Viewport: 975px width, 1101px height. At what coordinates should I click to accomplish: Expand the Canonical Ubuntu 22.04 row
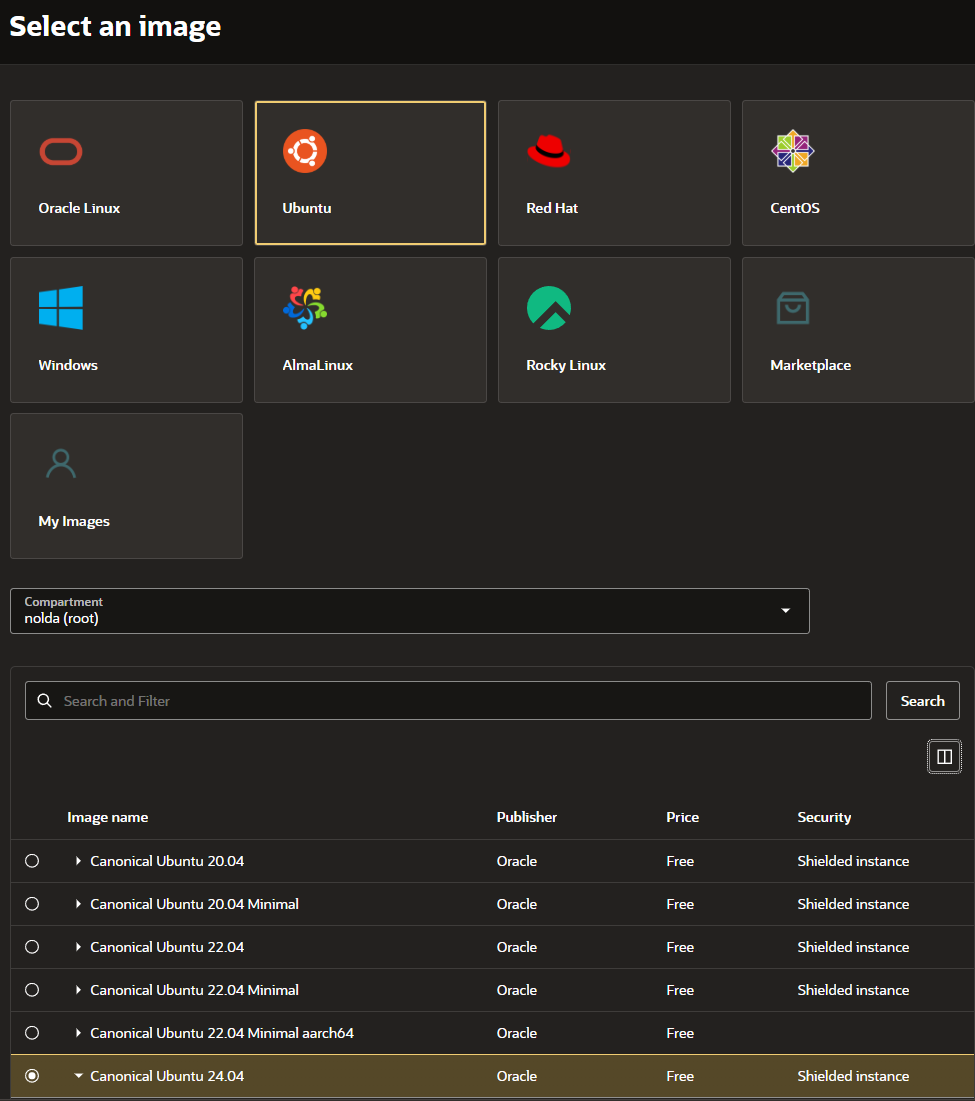click(78, 947)
